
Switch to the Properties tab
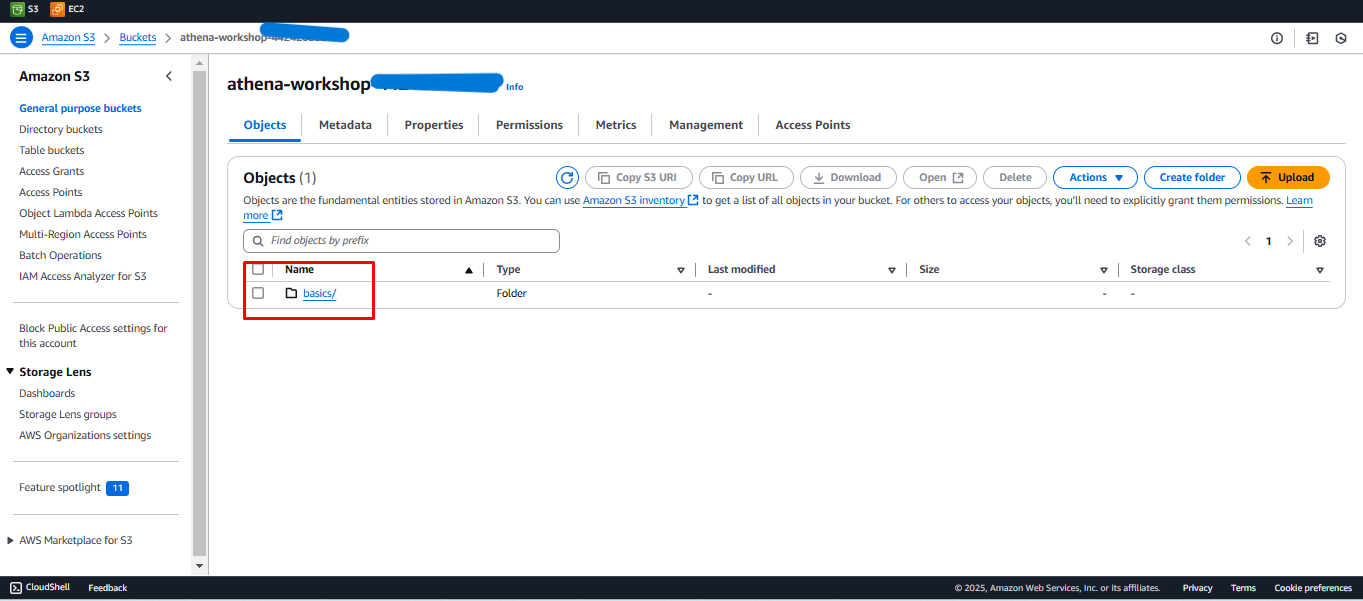(x=433, y=125)
